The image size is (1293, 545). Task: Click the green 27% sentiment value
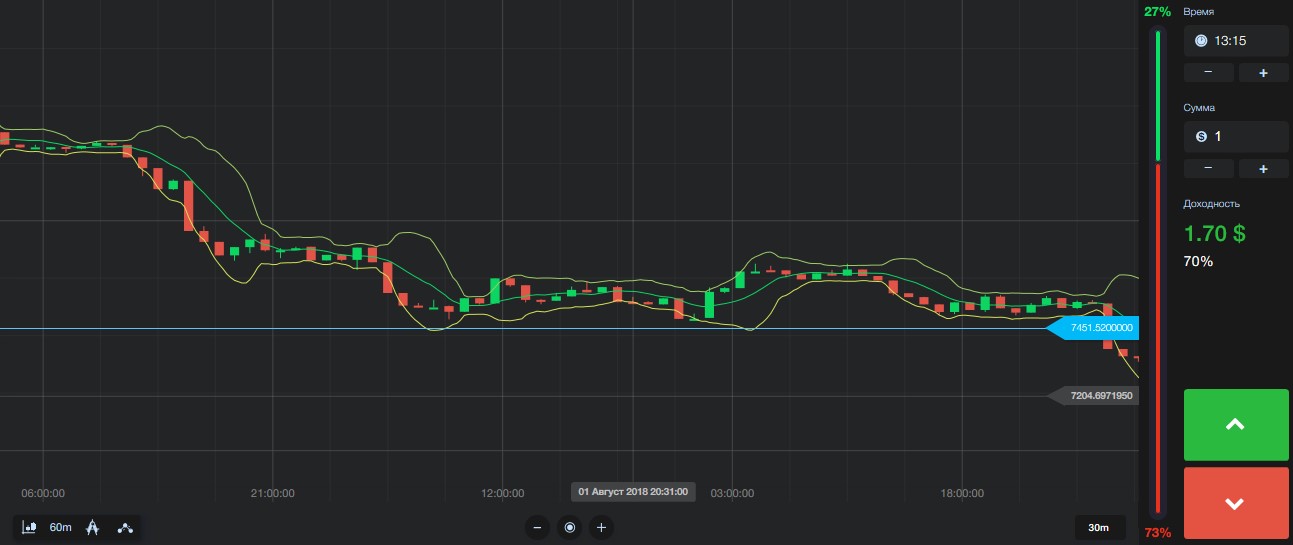pyautogui.click(x=1157, y=11)
